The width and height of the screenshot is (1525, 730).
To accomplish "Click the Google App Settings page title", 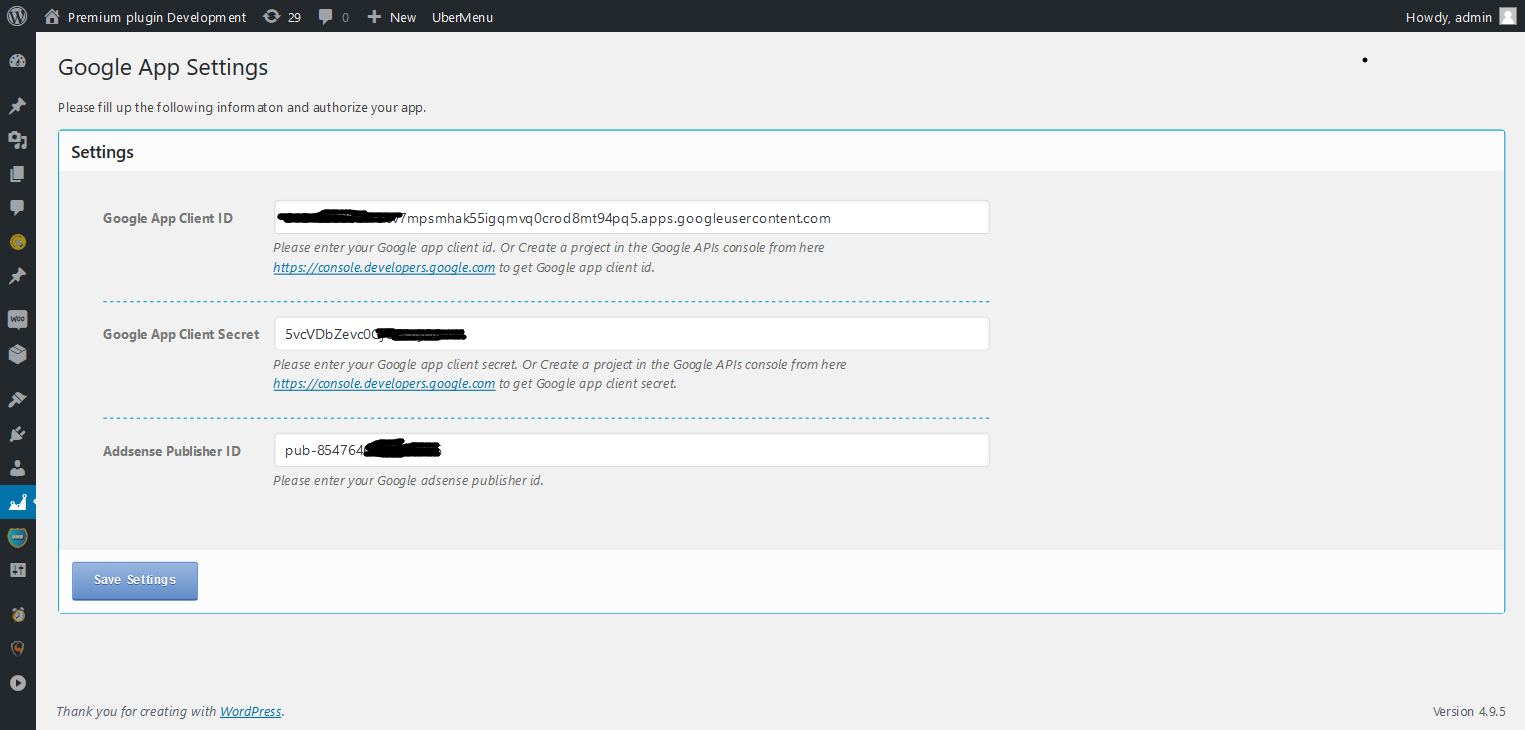I will tap(163, 67).
